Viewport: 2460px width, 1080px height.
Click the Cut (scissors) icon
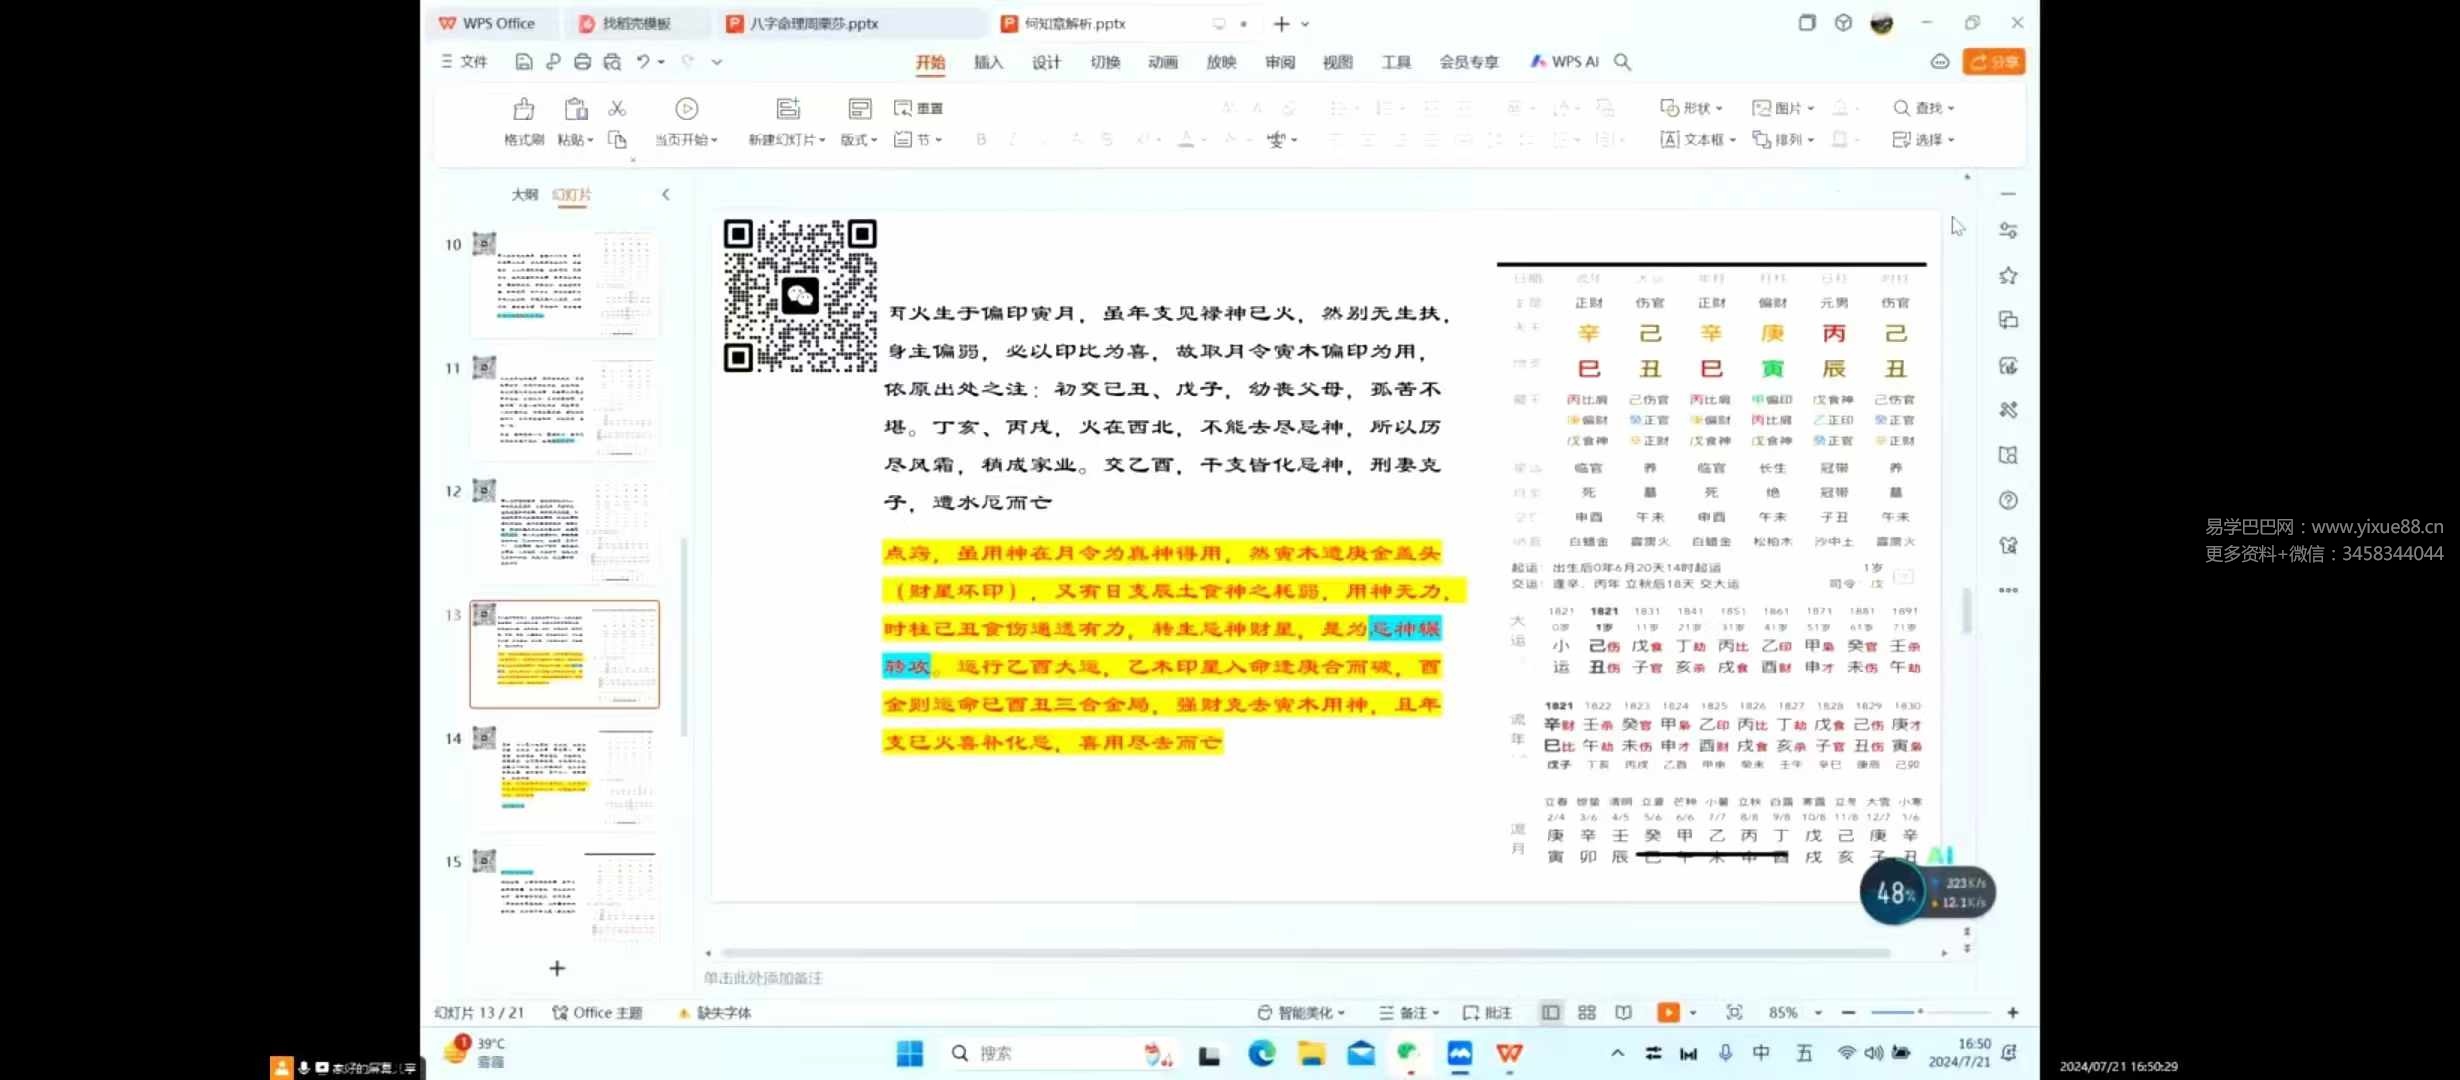(x=618, y=107)
